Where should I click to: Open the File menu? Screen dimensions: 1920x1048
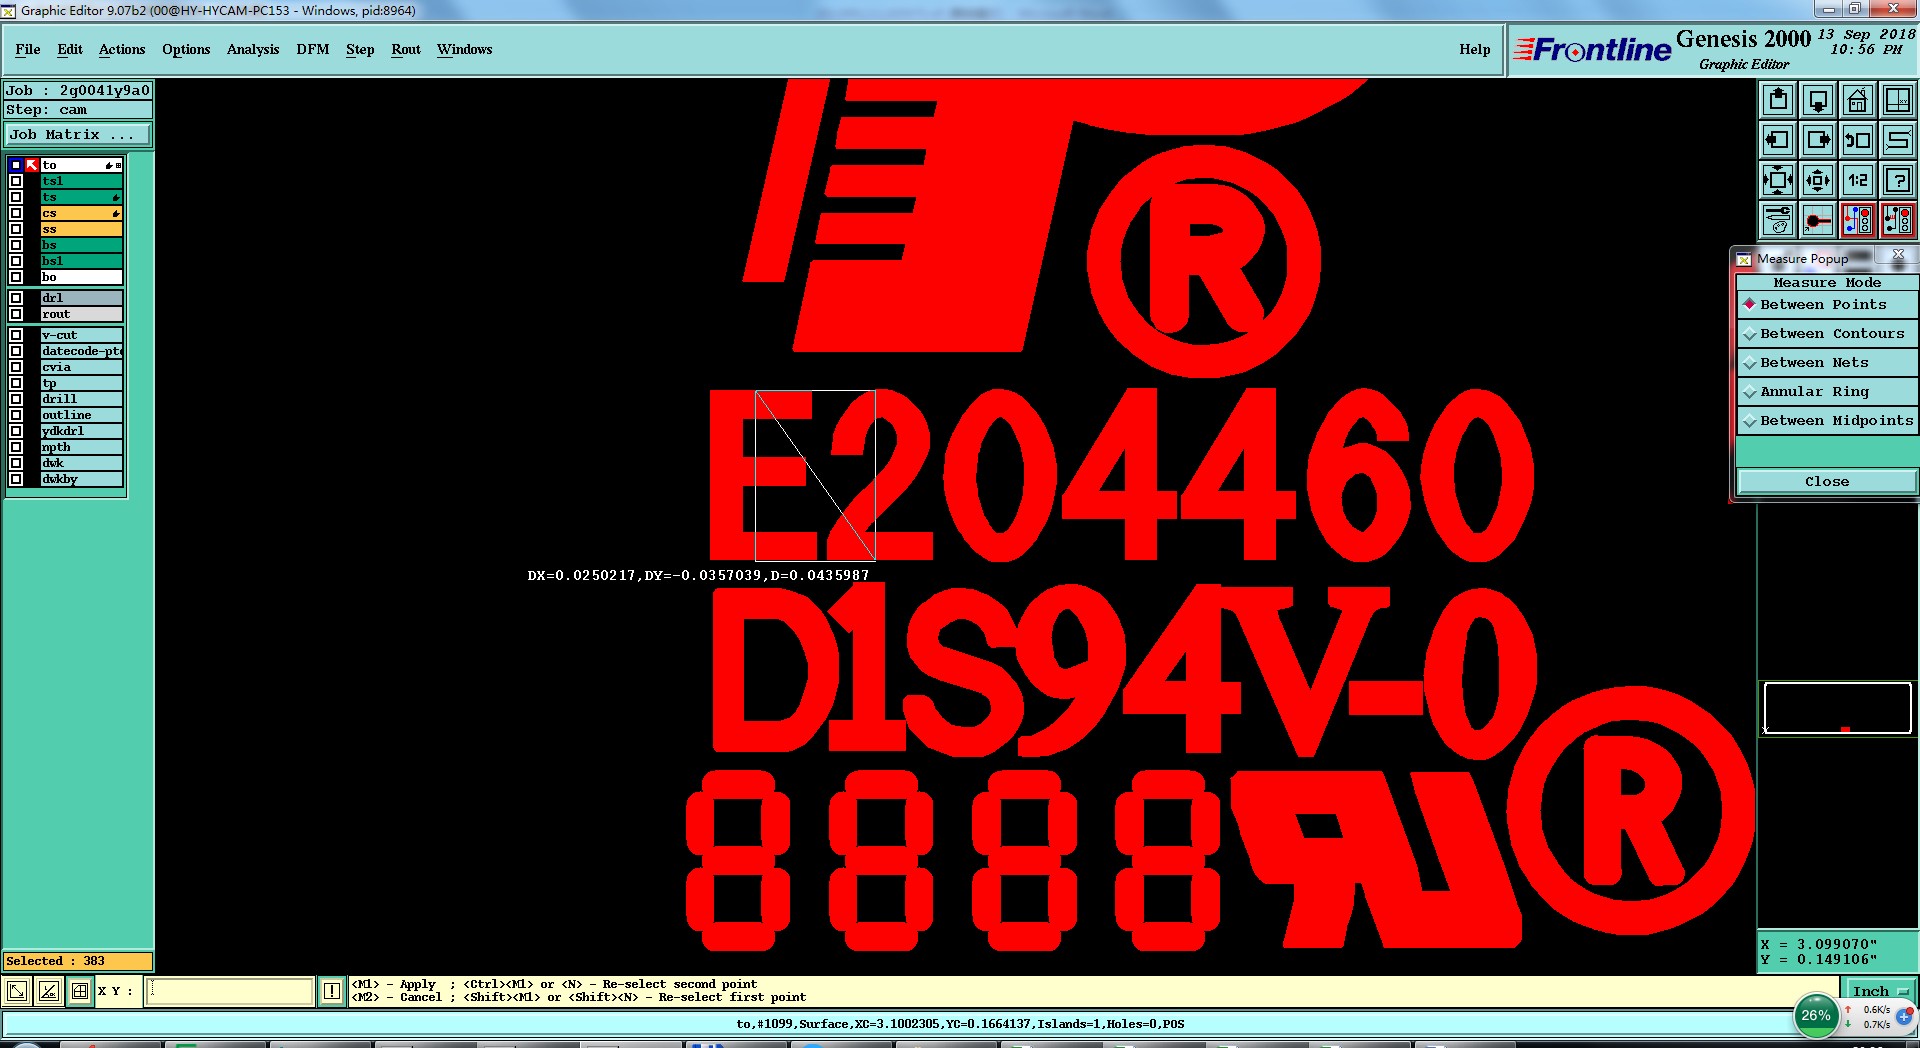28,49
